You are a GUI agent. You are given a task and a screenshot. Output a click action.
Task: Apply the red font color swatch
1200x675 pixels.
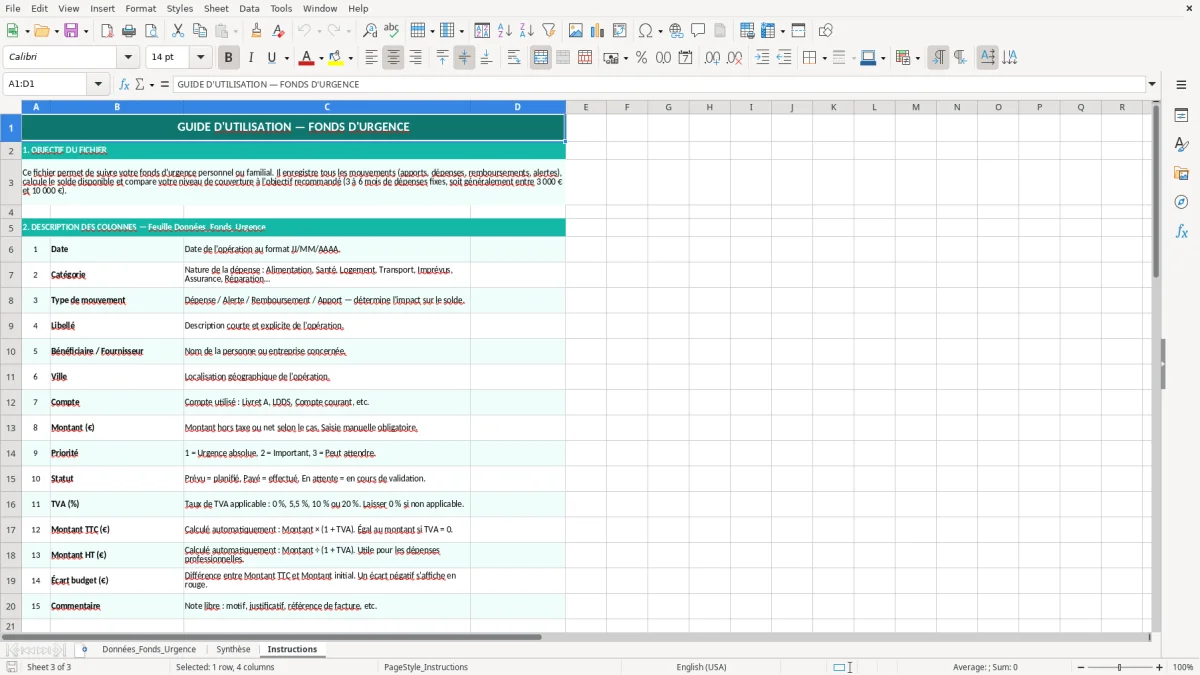pos(307,58)
